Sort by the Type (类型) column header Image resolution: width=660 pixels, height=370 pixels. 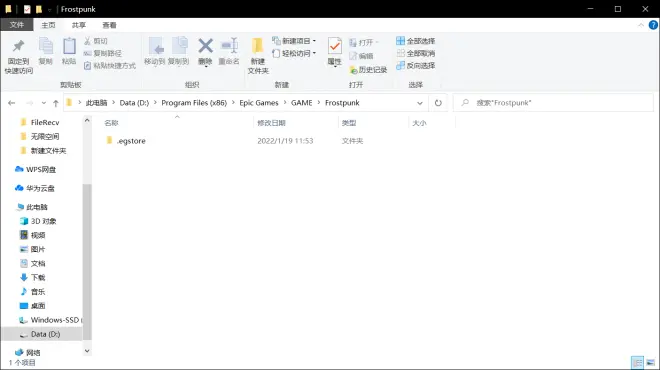coord(349,123)
